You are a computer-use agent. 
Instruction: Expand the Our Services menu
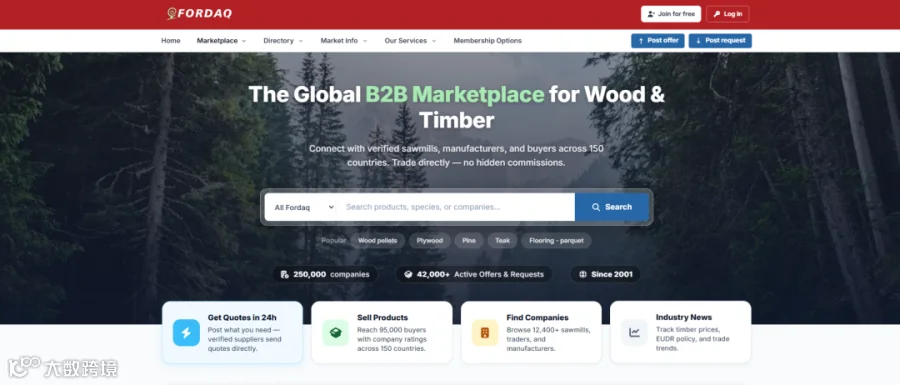(410, 41)
